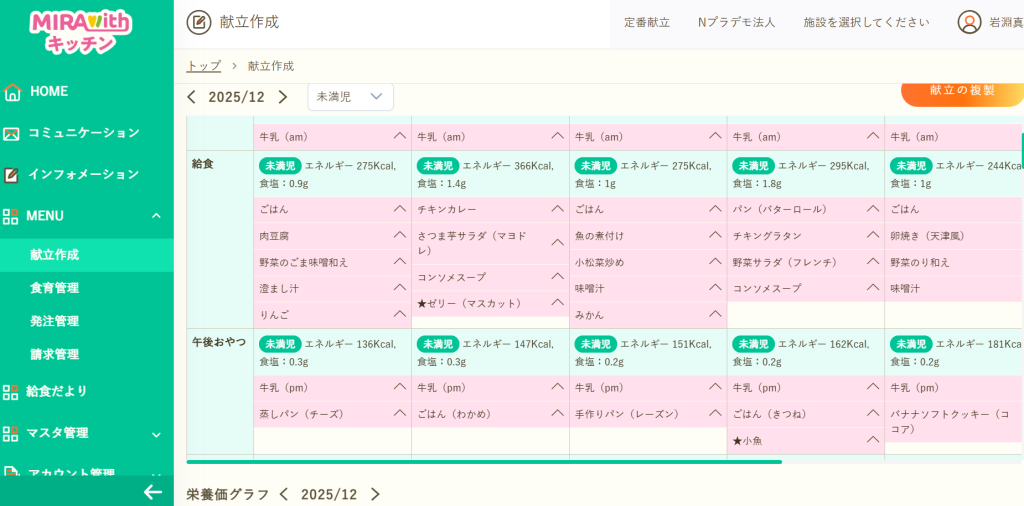Click the トップ breadcrumb link
The height and width of the screenshot is (506, 1024).
203,66
